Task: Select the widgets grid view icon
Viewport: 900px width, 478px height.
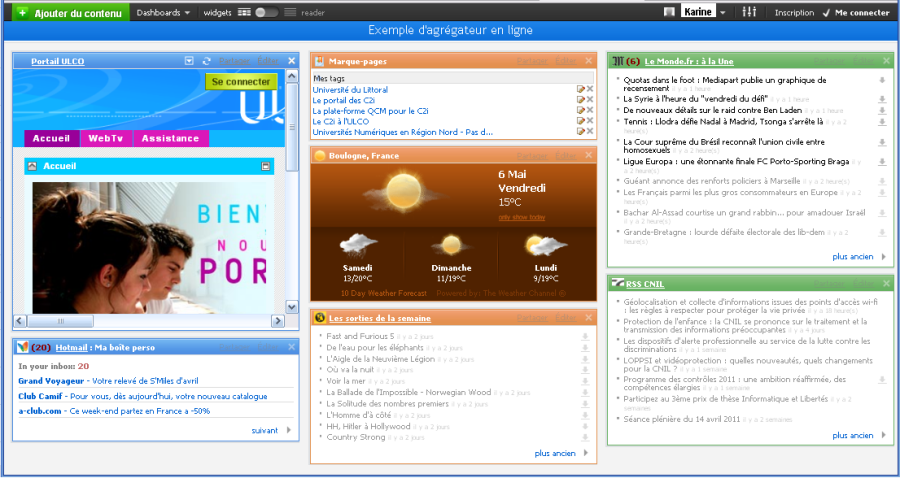Action: pyautogui.click(x=245, y=13)
